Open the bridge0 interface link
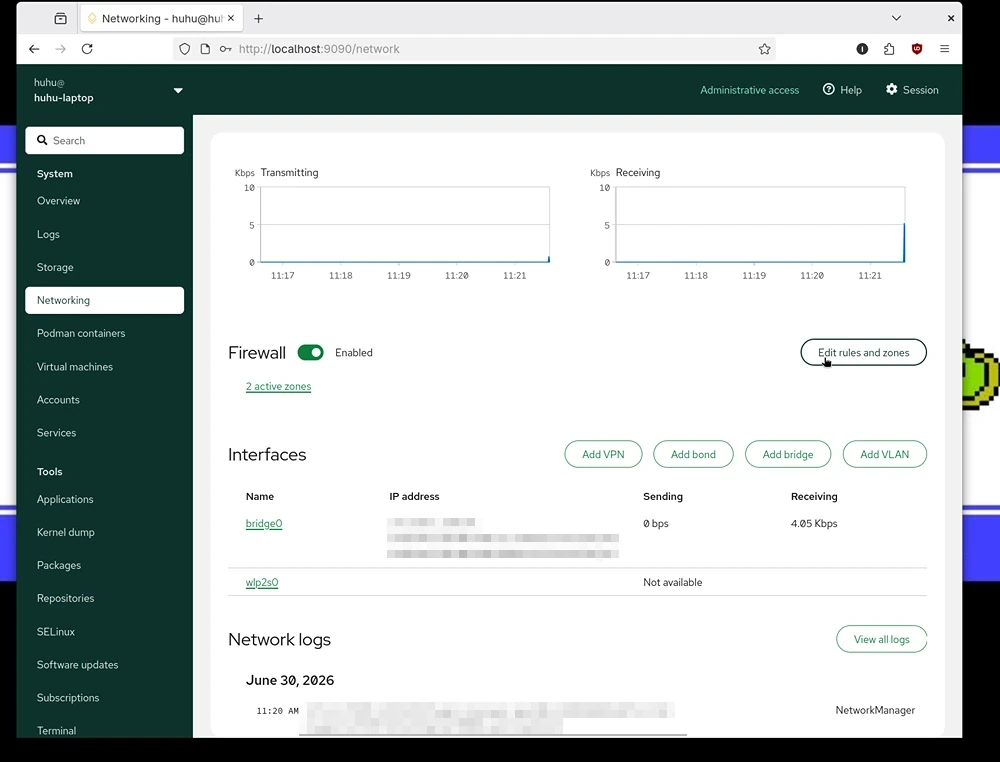 [264, 524]
